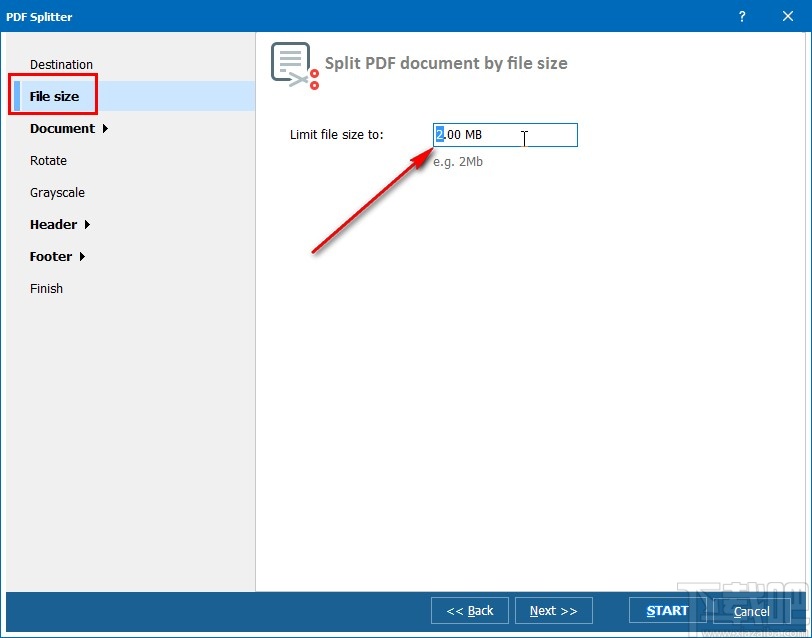Click the split document scissors icon
The image size is (812, 638).
pyautogui.click(x=295, y=66)
